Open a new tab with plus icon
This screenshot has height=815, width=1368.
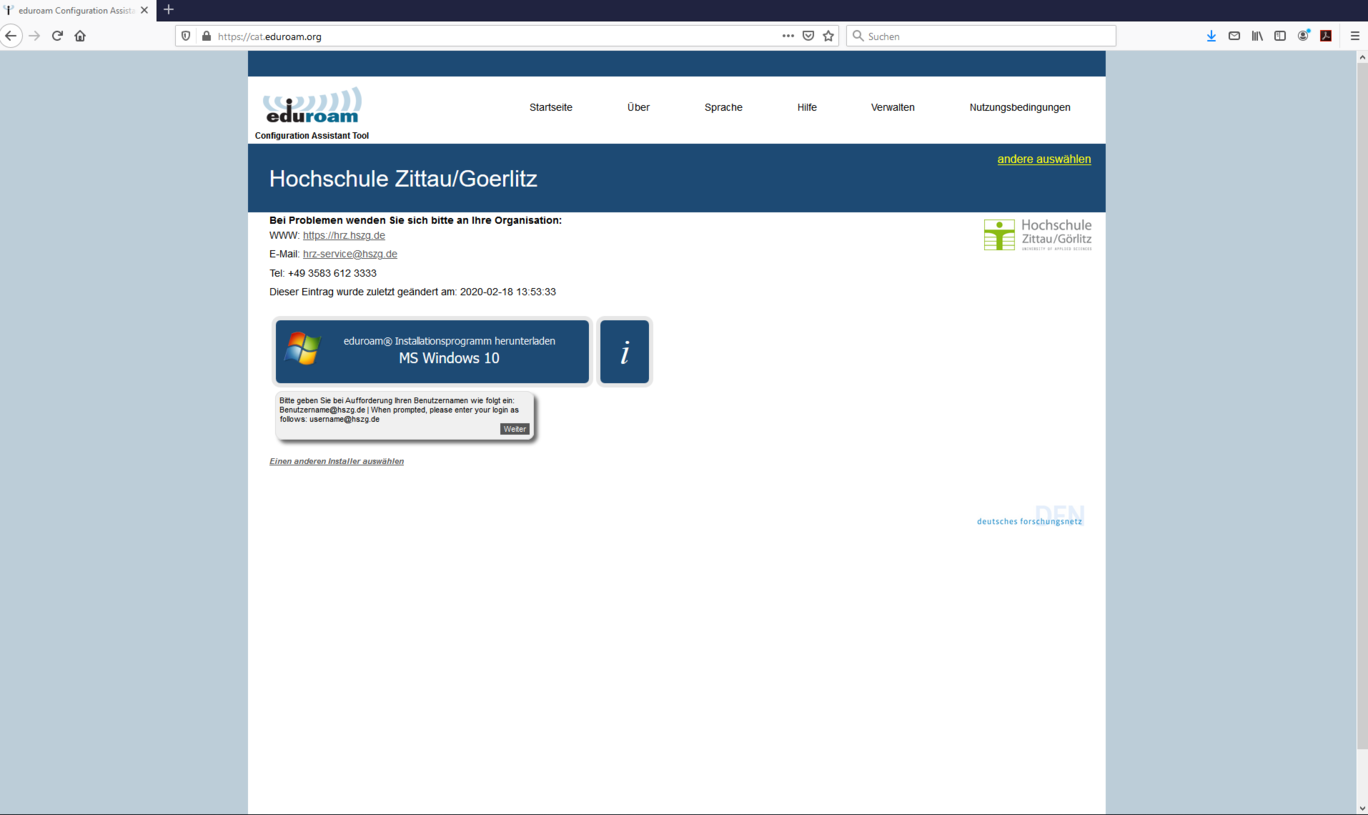(168, 10)
